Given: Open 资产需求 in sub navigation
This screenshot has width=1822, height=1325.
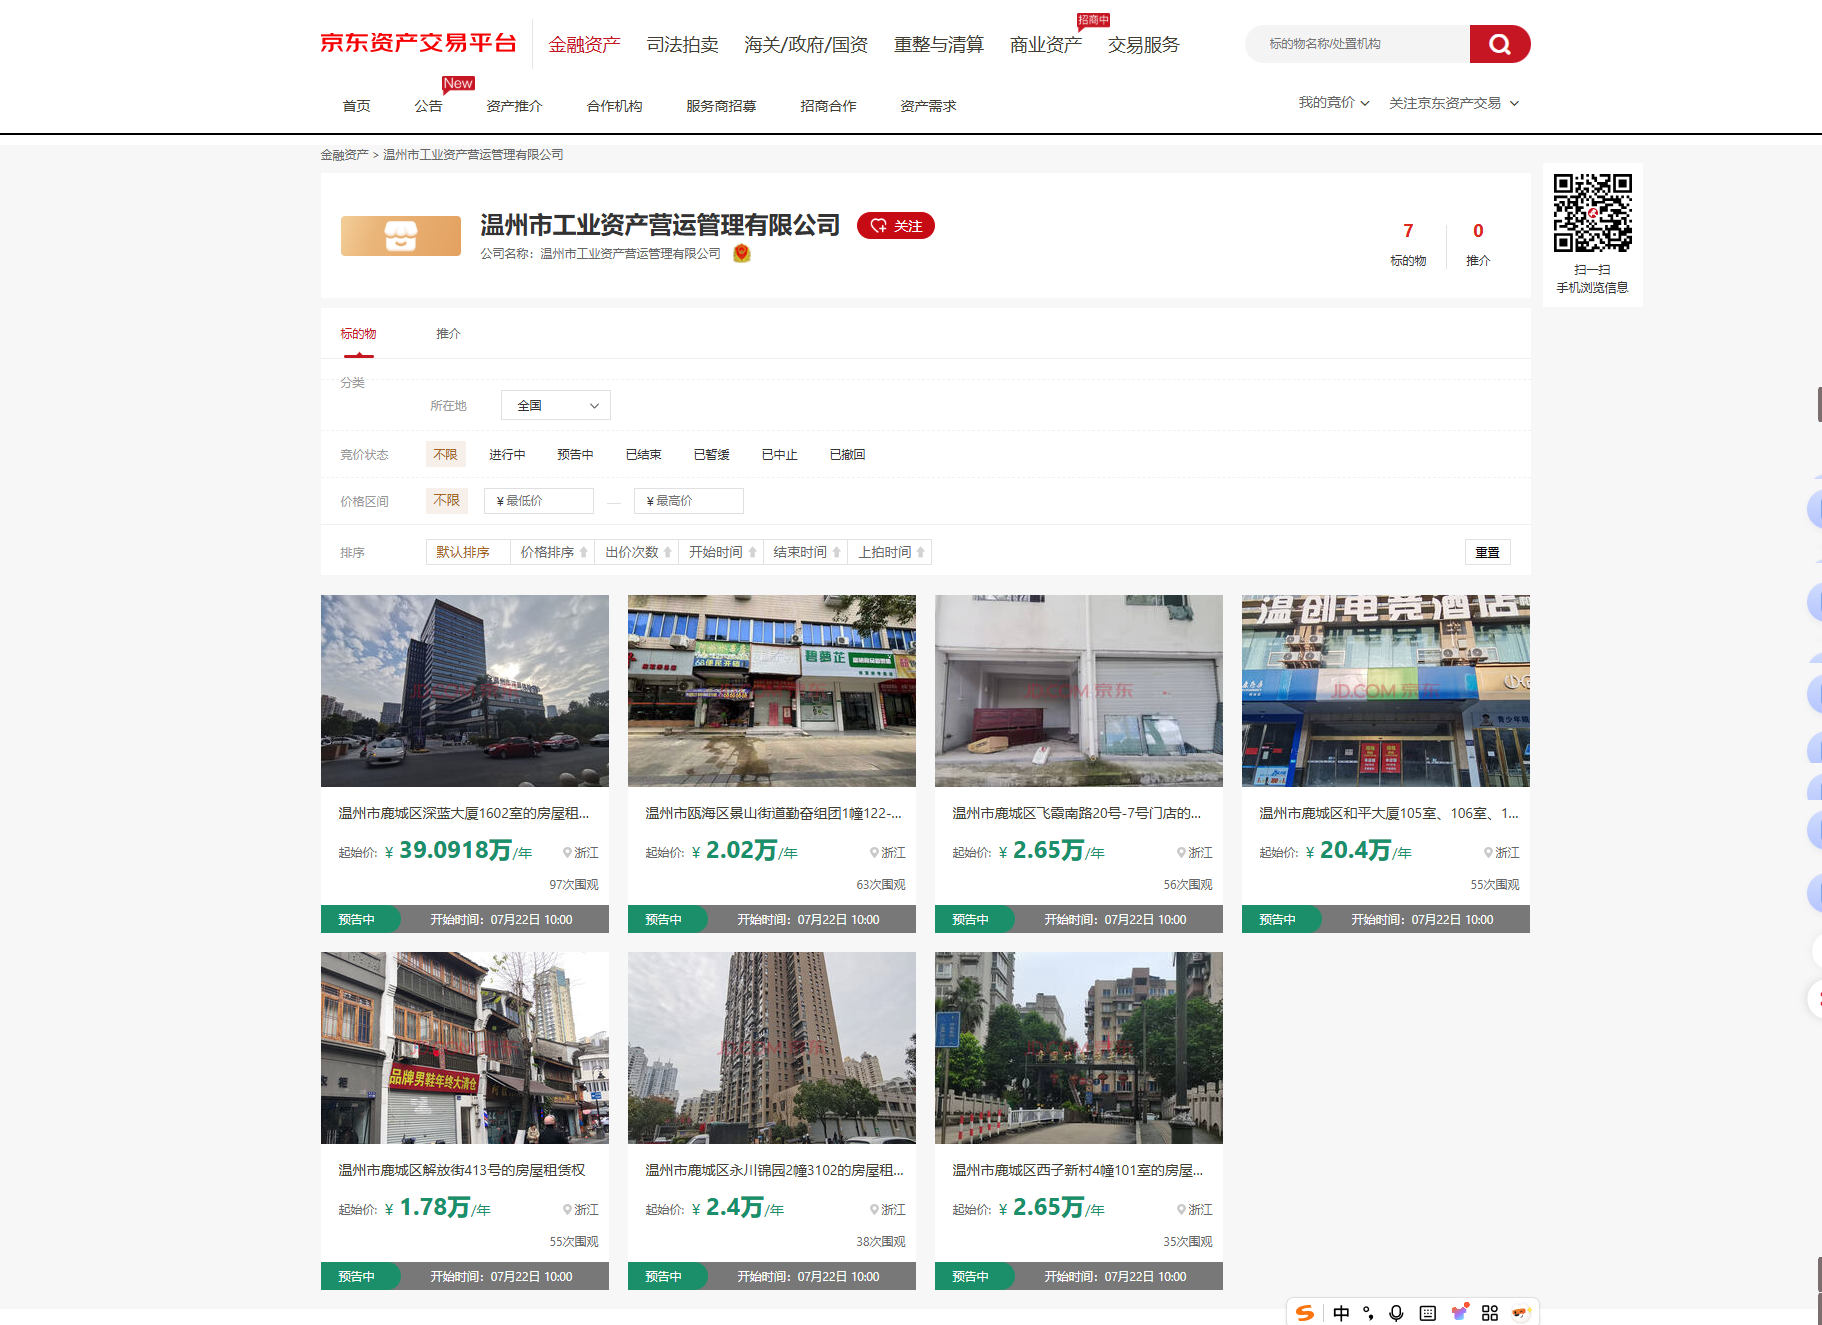Looking at the screenshot, I should (928, 106).
